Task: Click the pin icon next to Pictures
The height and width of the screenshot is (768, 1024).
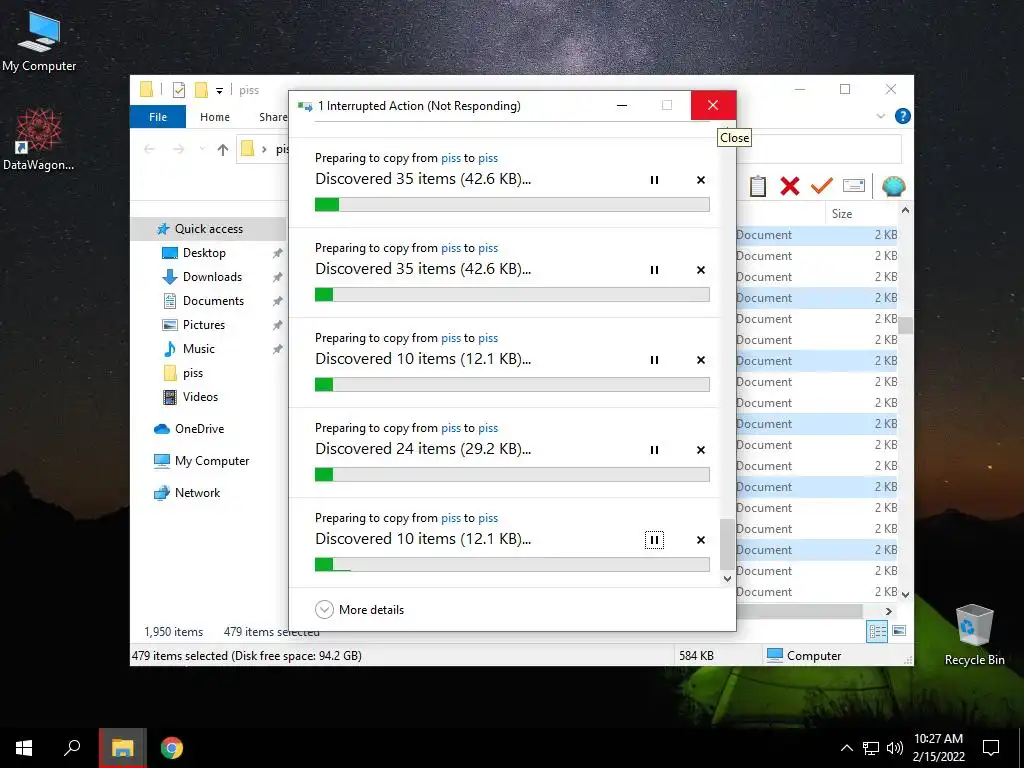Action: click(x=278, y=325)
